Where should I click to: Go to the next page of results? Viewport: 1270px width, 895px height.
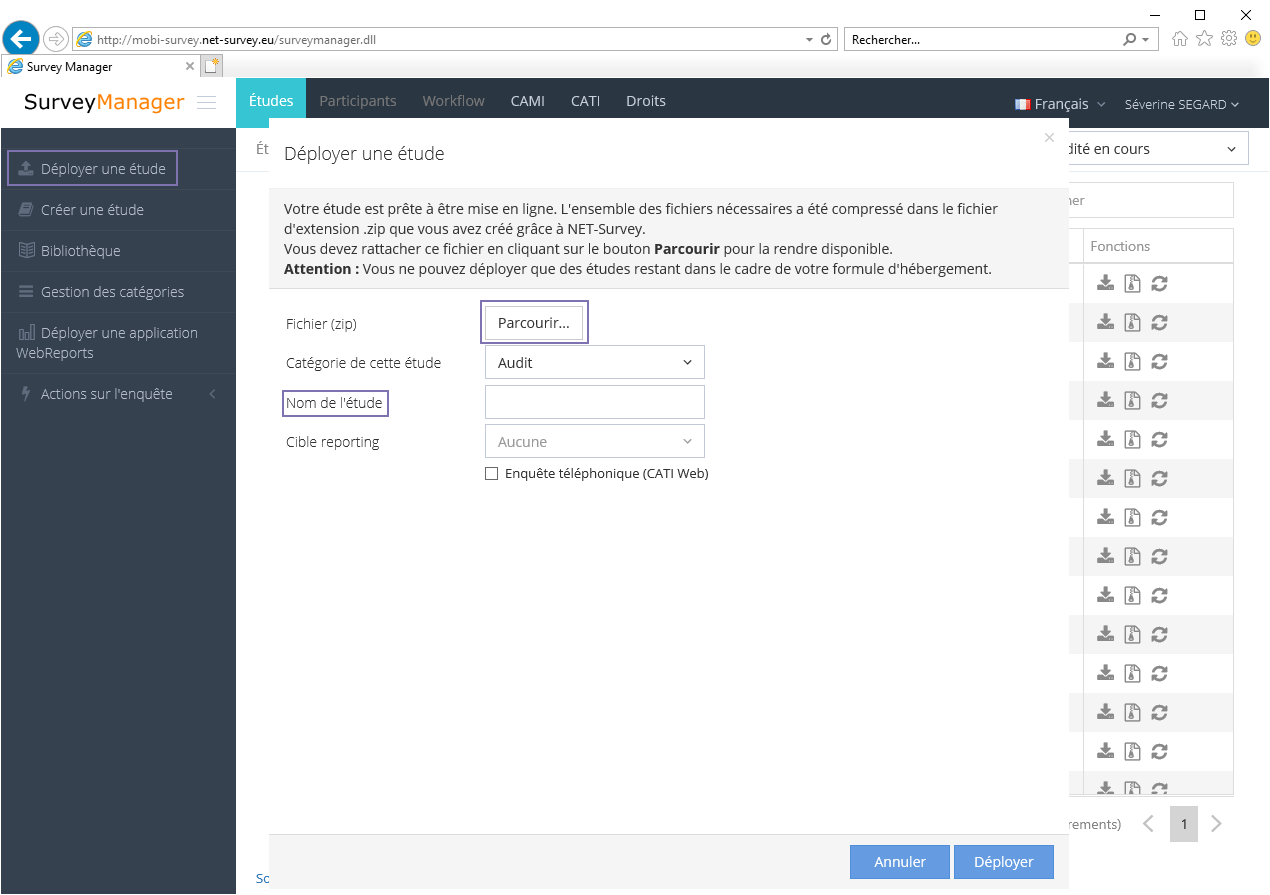click(x=1216, y=824)
